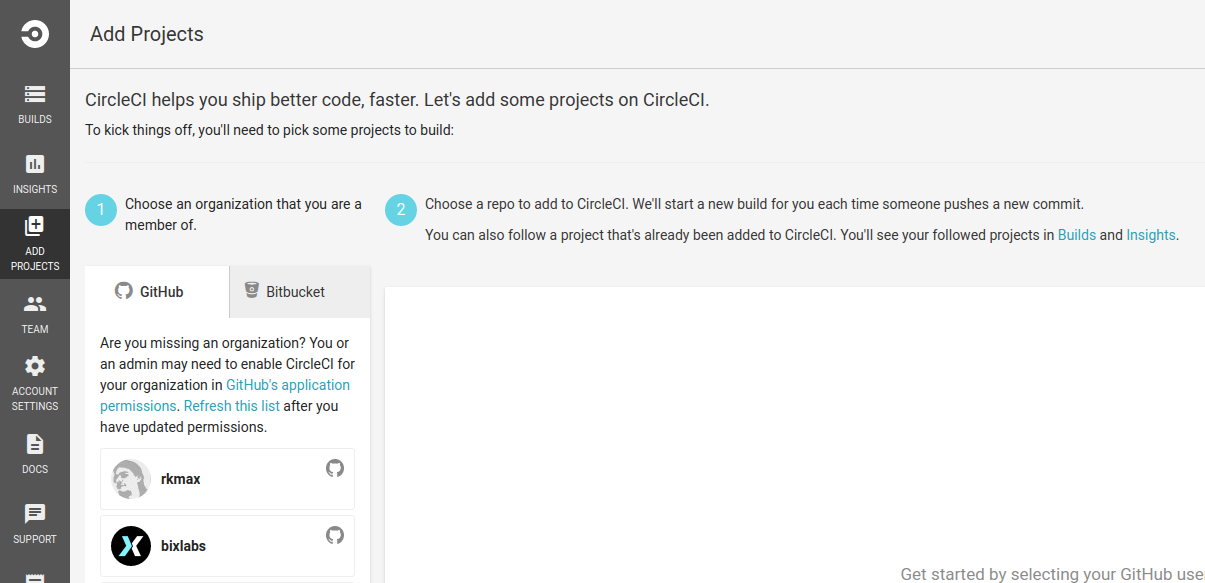
Task: Open Support from the sidebar
Action: [x=34, y=522]
